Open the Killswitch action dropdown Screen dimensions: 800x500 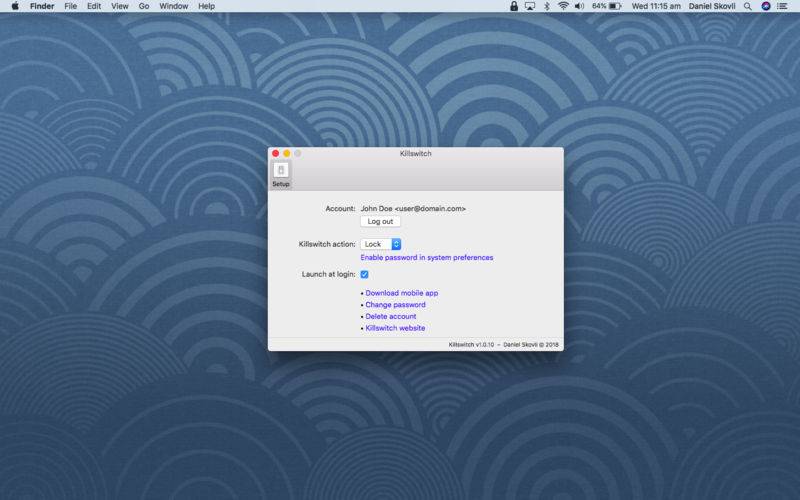(381, 244)
